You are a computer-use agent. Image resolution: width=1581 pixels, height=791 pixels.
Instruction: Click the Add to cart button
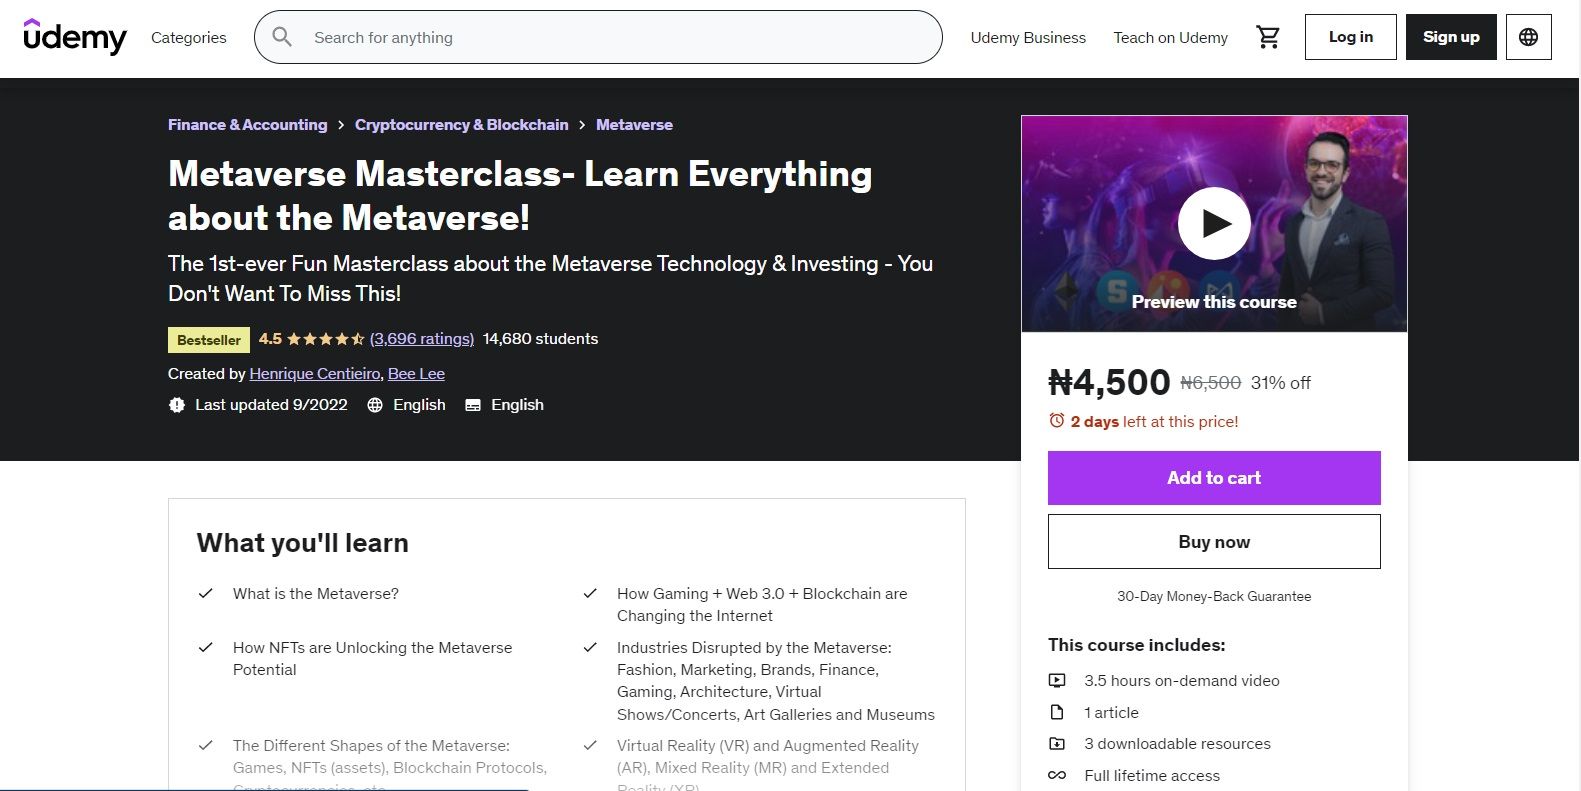pyautogui.click(x=1213, y=478)
